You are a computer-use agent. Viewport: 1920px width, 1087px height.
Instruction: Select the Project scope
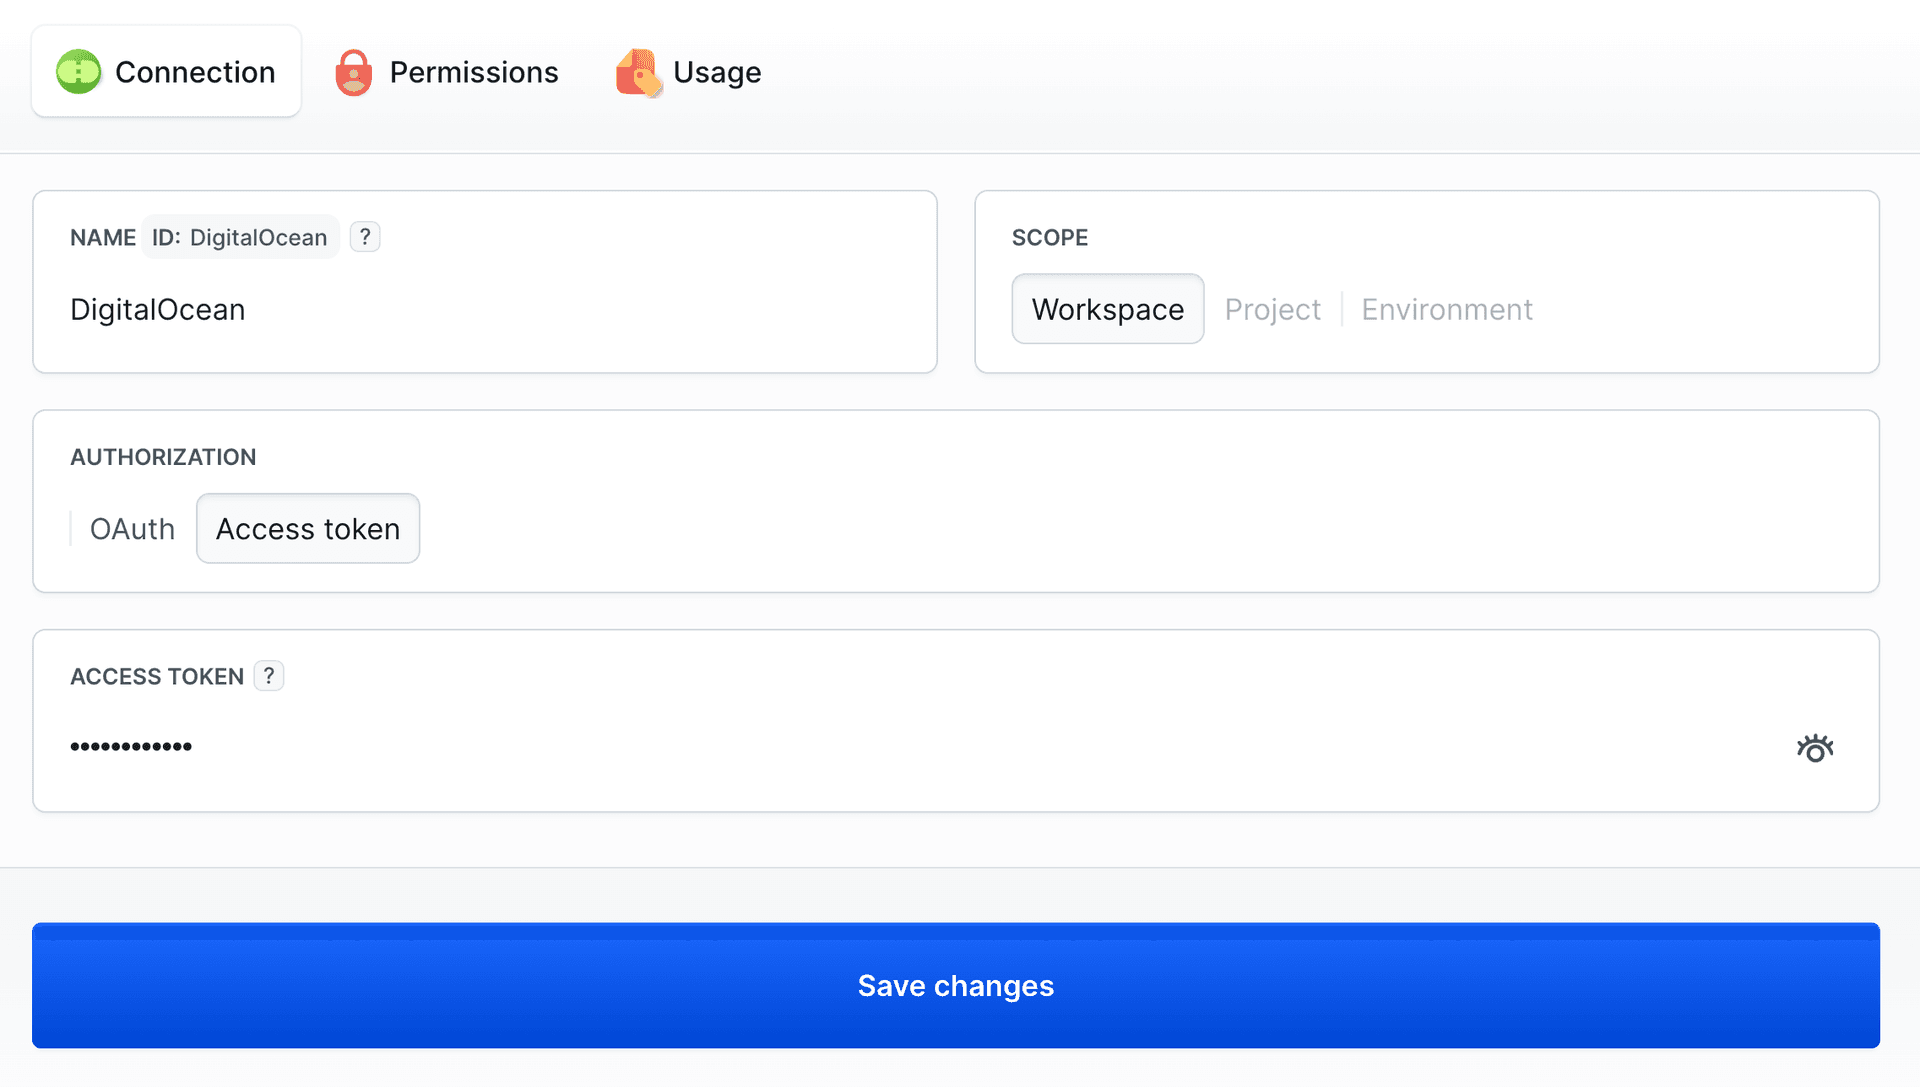pos(1272,309)
